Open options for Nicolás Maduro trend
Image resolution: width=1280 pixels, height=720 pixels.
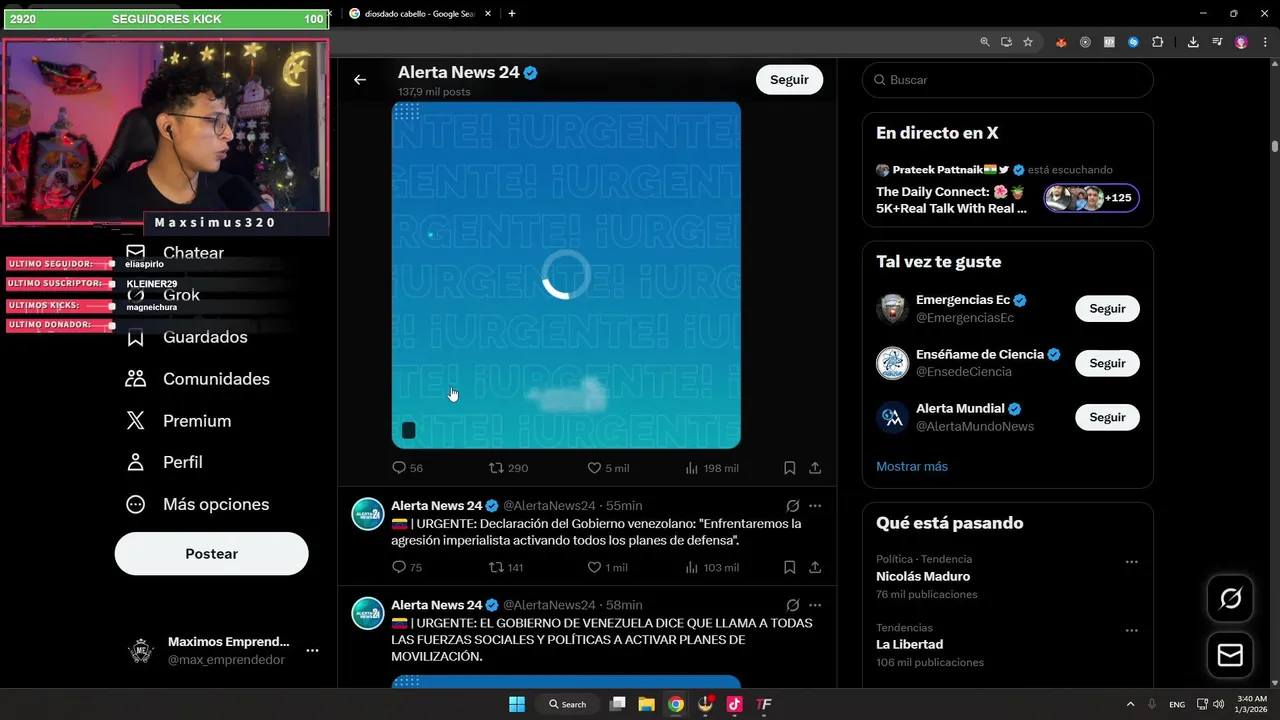[1131, 562]
